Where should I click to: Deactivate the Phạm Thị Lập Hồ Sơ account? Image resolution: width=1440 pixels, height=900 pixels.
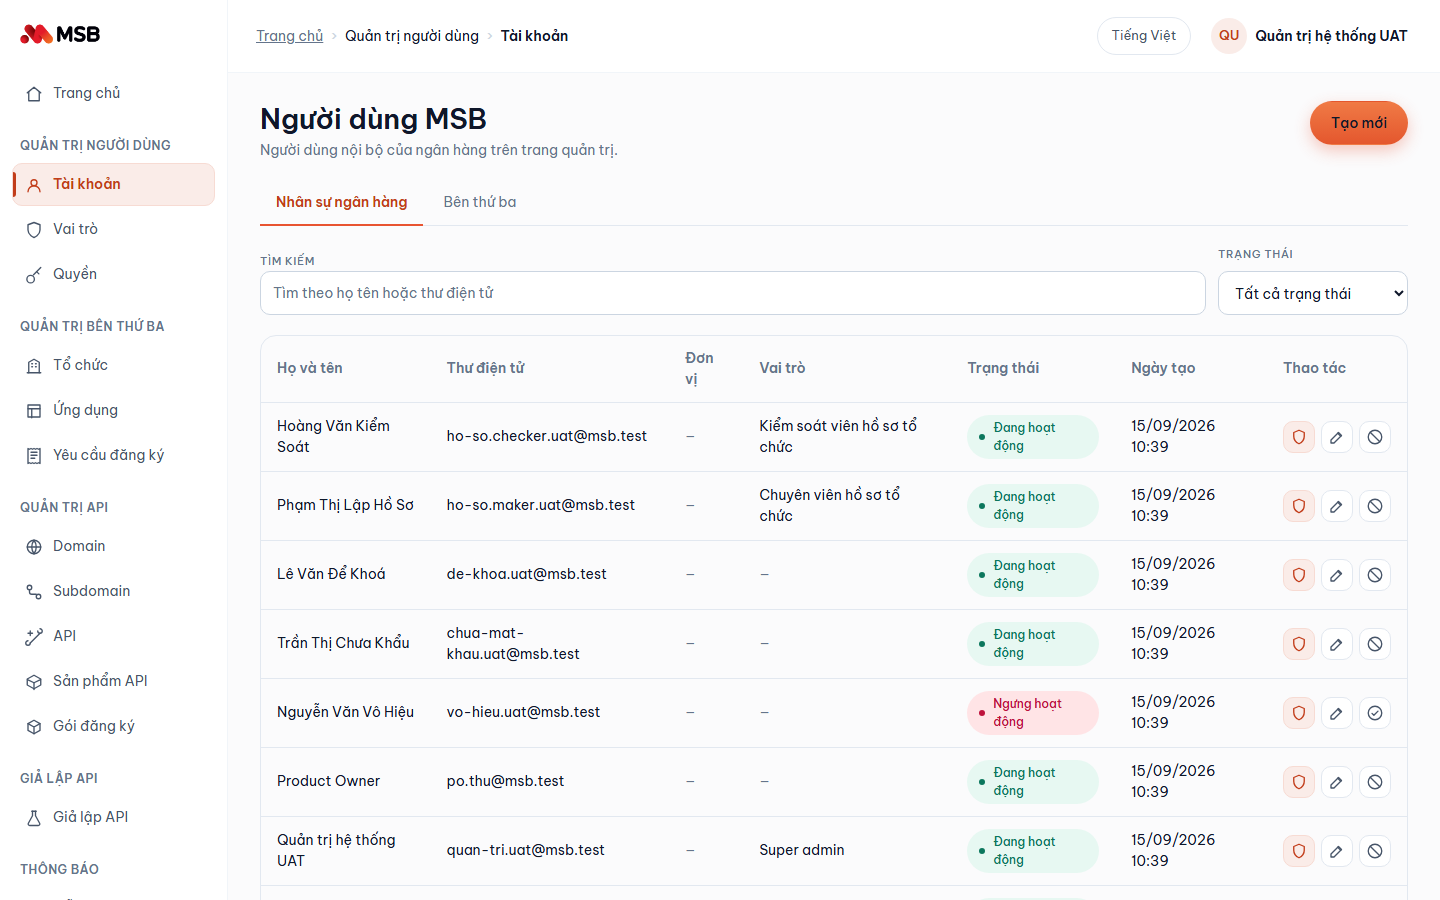click(x=1375, y=506)
